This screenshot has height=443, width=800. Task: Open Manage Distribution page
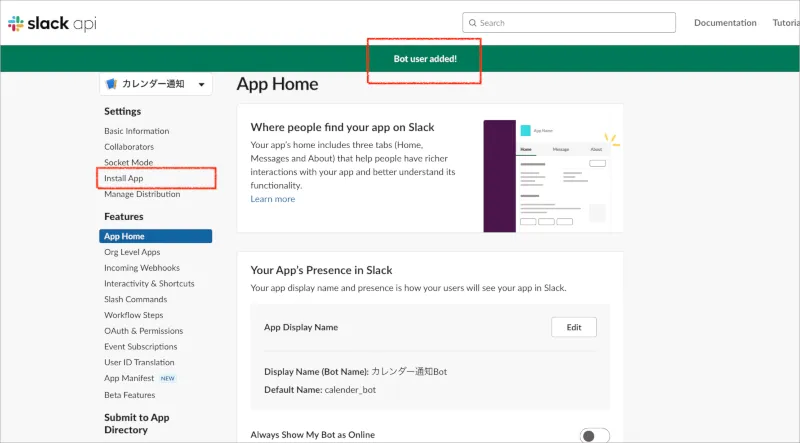coord(142,194)
